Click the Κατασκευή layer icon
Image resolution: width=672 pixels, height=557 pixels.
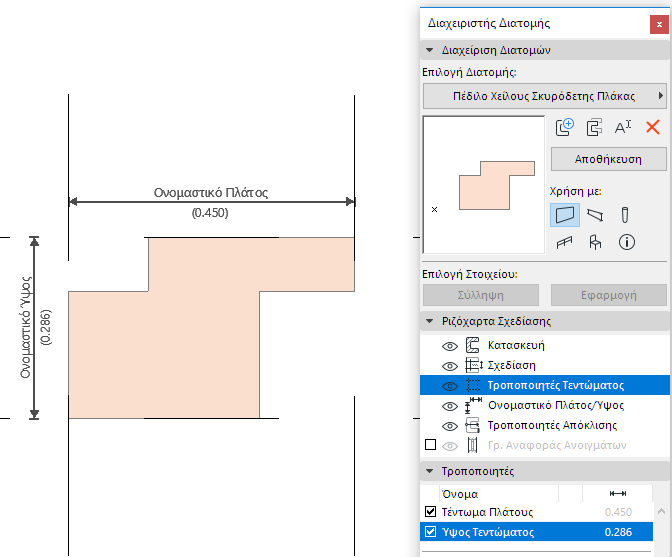472,345
